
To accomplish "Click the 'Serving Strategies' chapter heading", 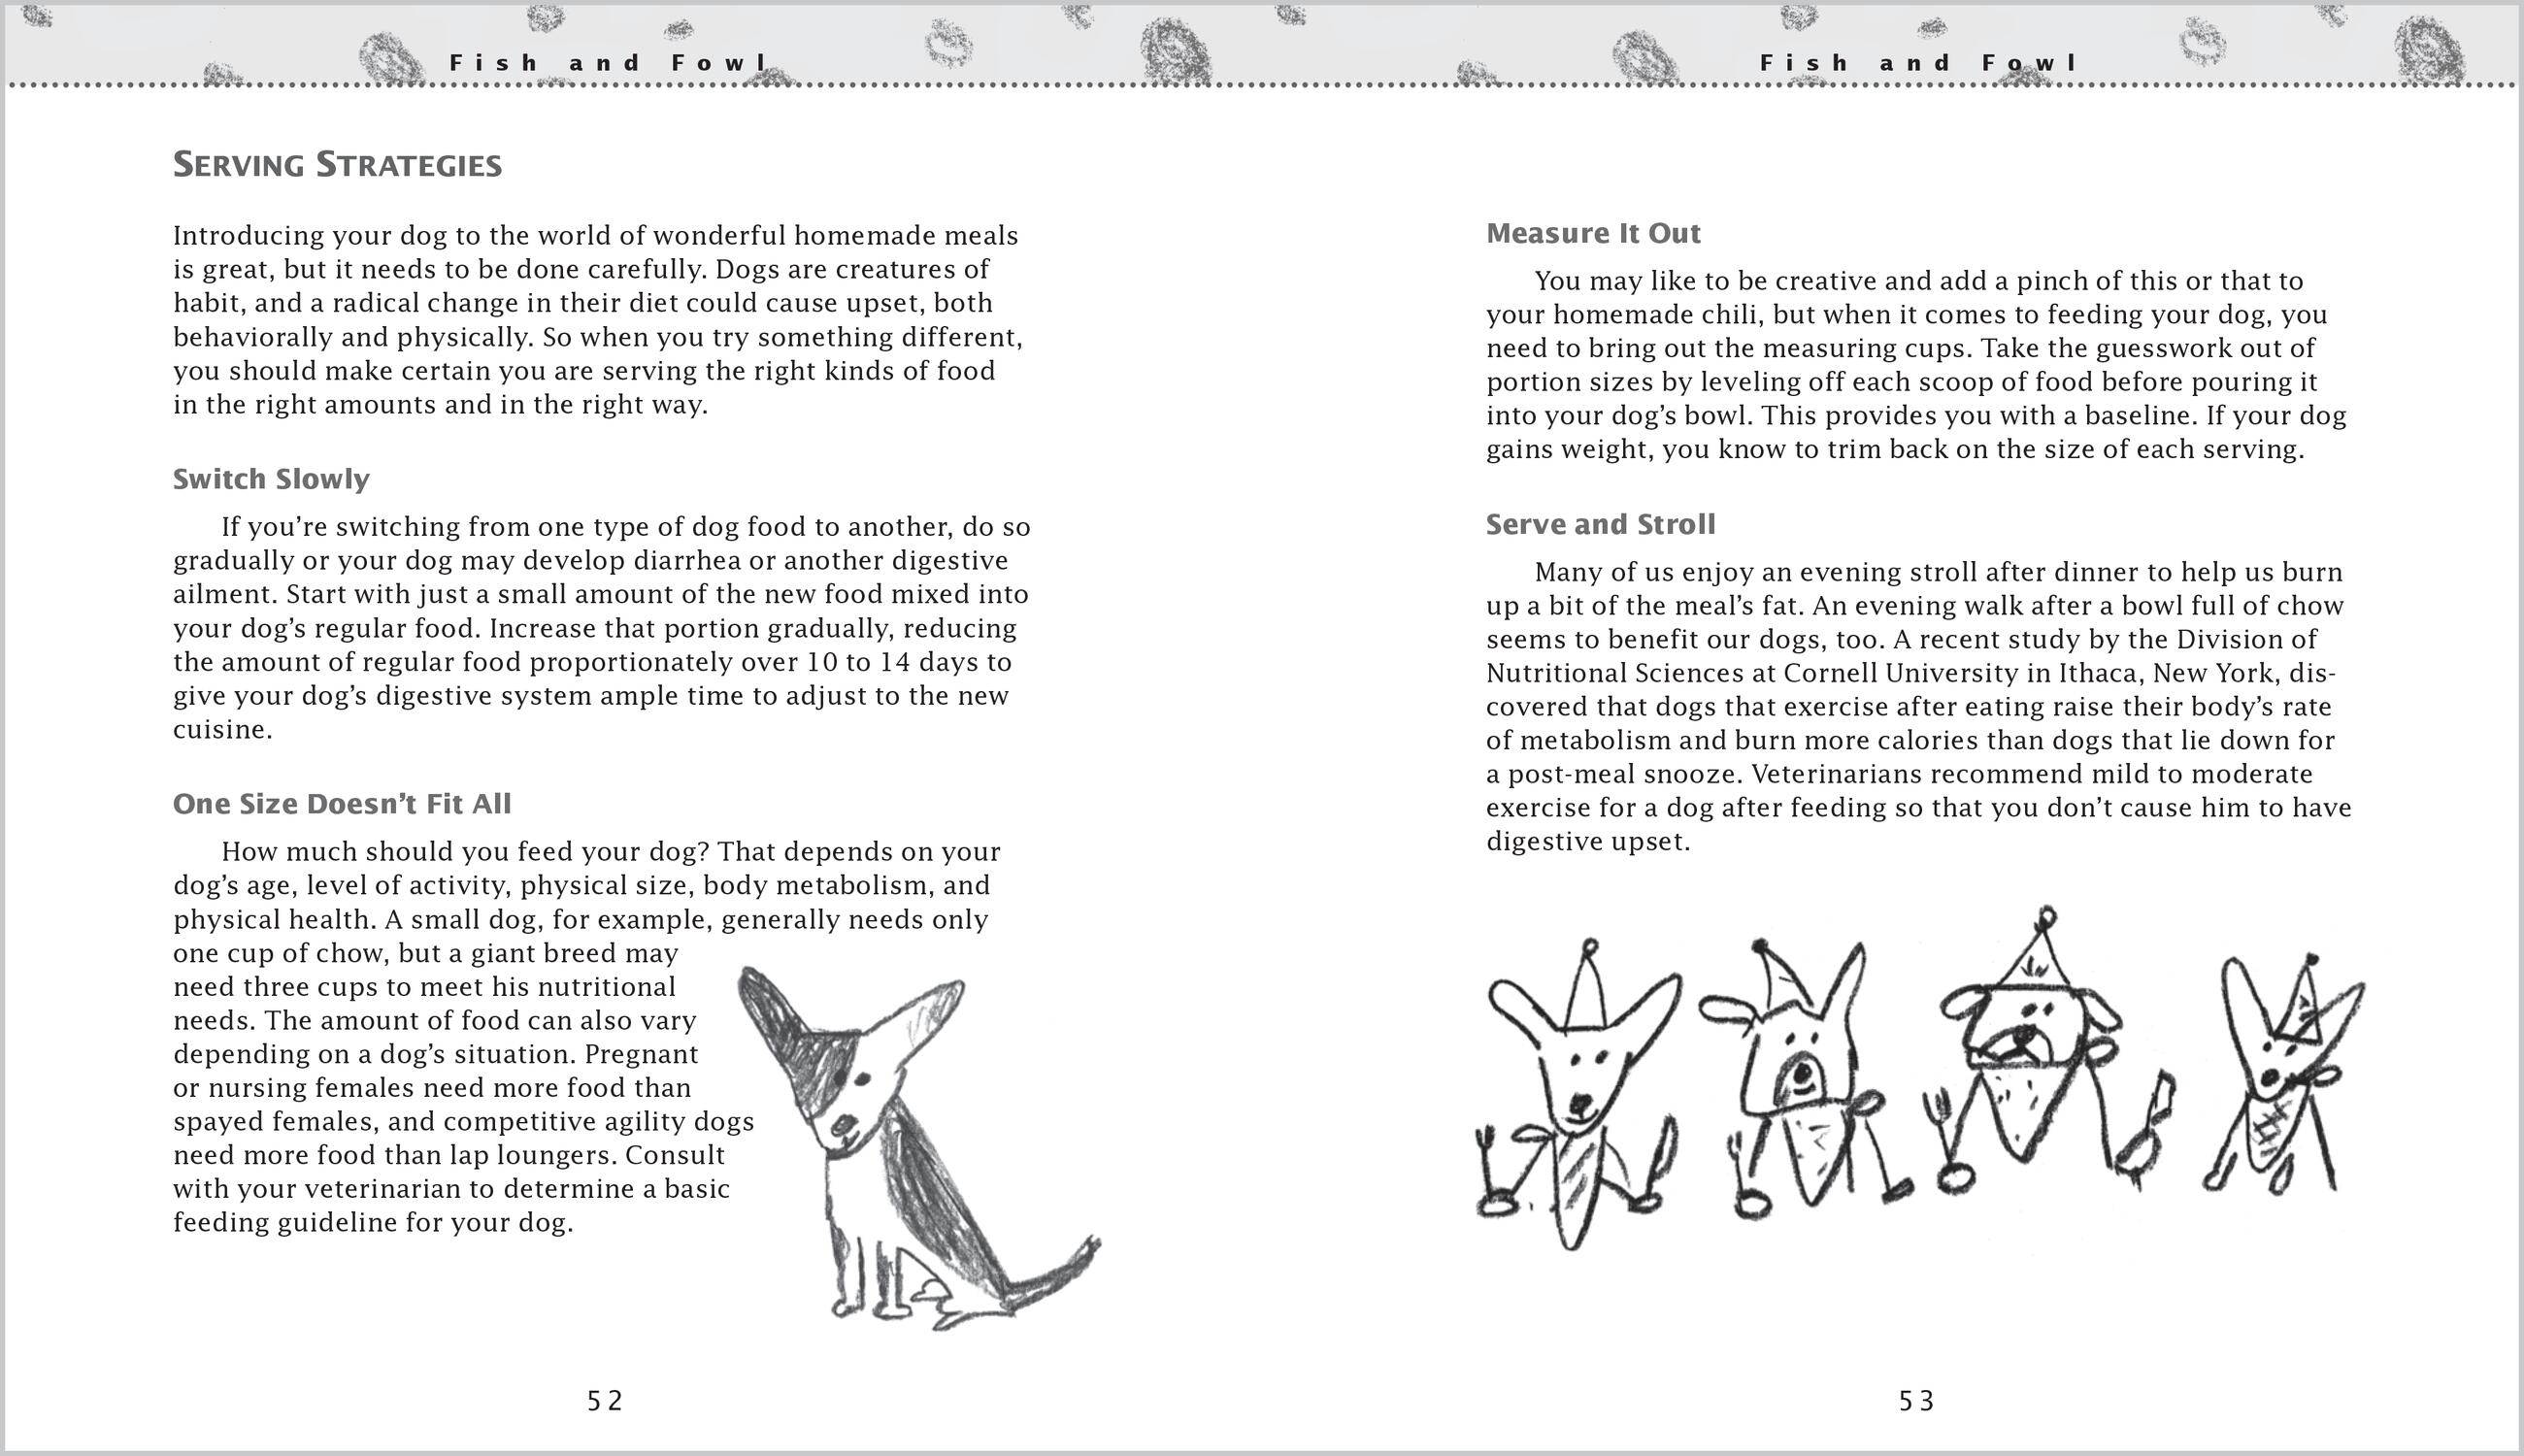I will (337, 165).
